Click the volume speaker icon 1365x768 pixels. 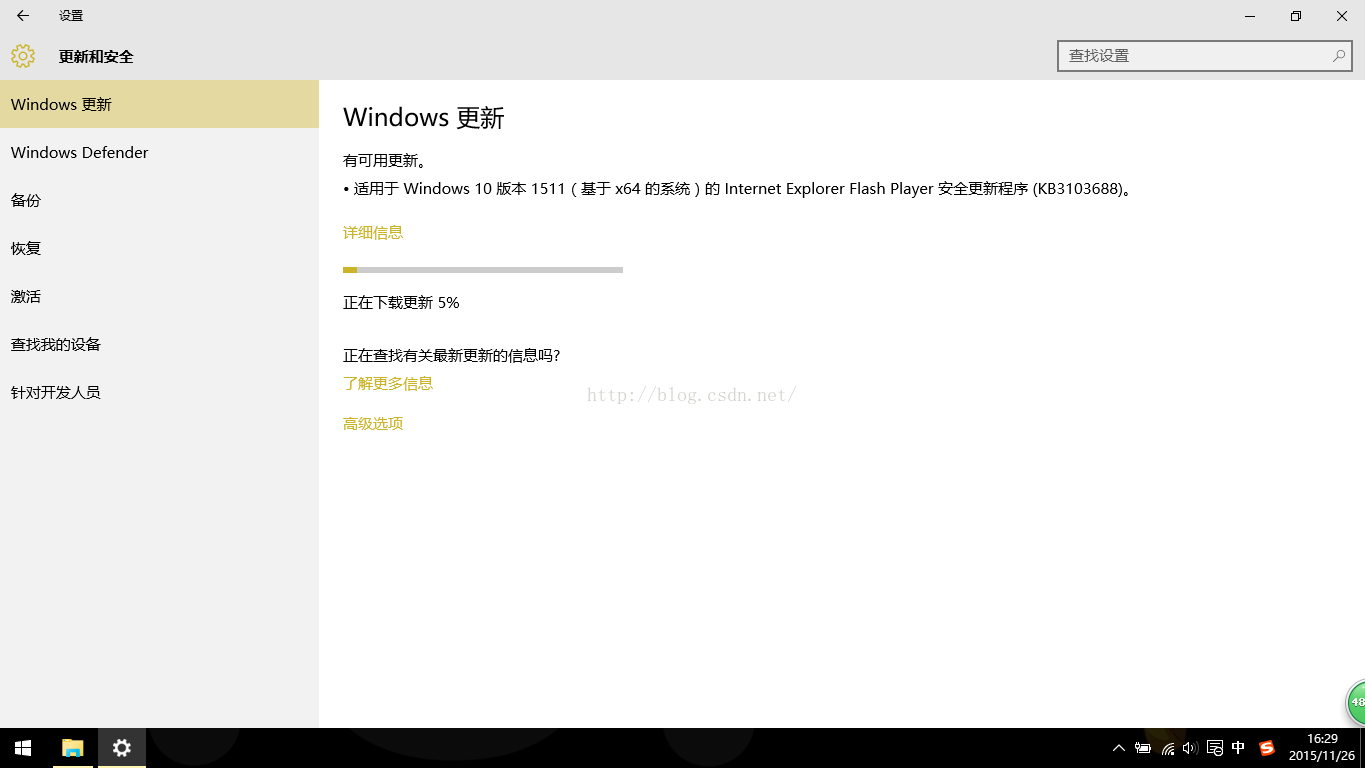(1190, 748)
